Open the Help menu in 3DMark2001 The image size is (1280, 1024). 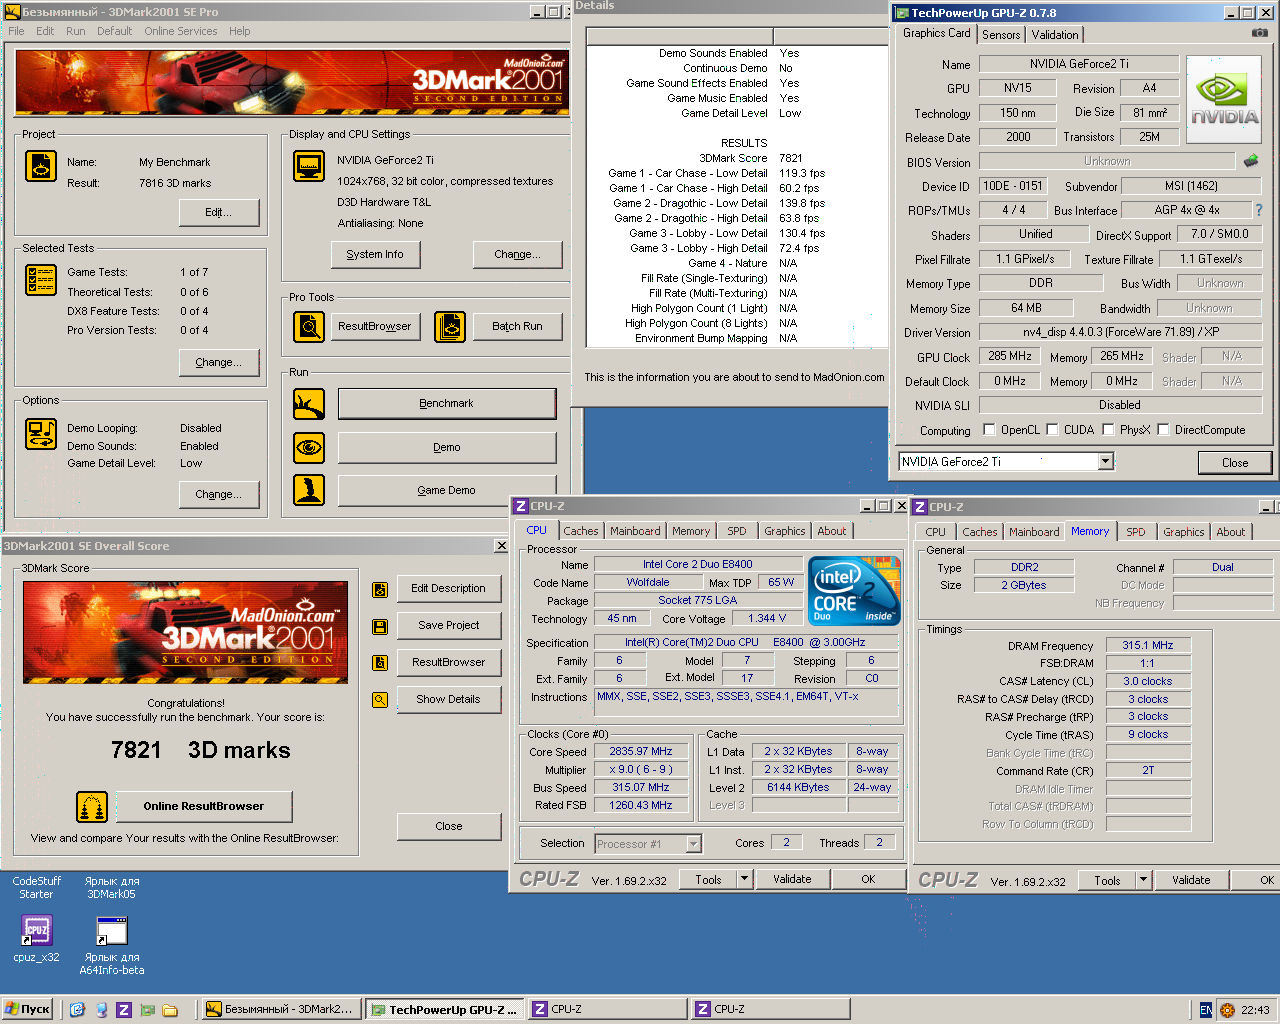239,31
